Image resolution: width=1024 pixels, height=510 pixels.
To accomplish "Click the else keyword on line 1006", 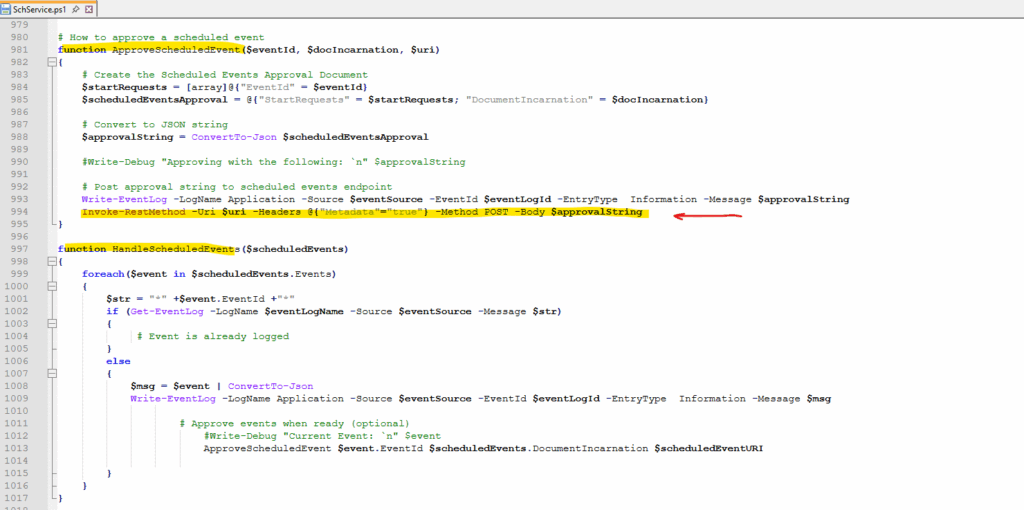I will tap(118, 361).
